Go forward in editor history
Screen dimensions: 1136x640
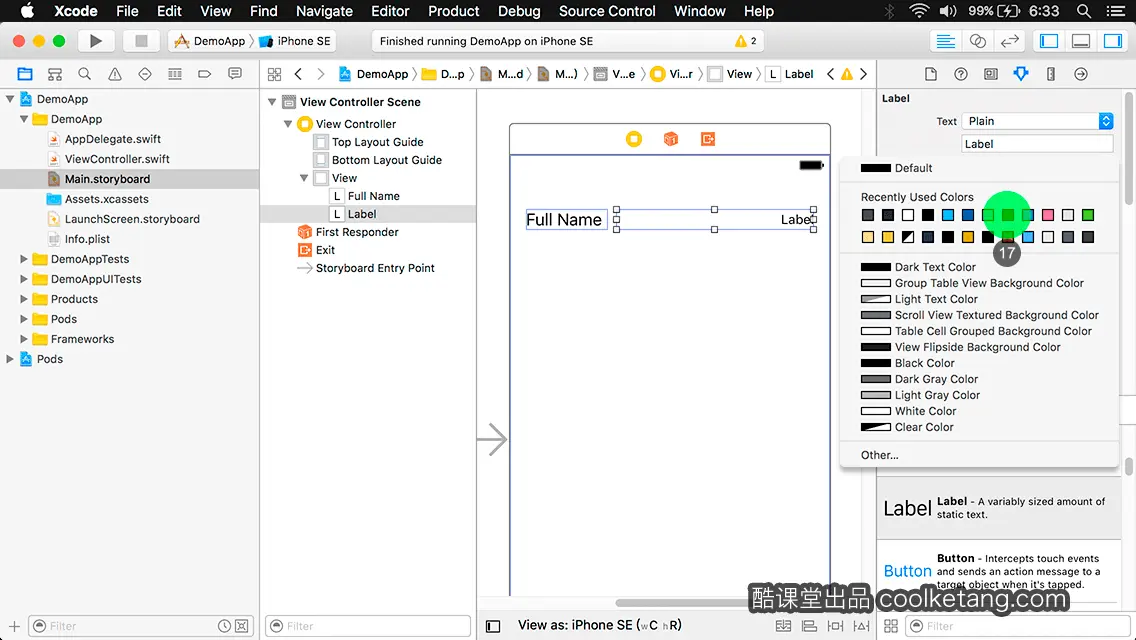pos(321,74)
